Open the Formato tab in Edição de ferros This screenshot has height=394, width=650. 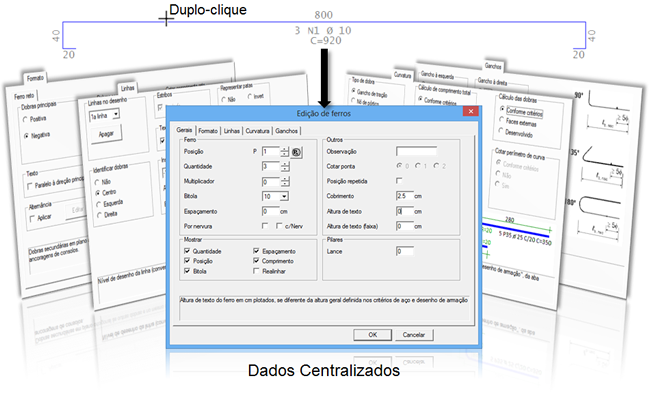pyautogui.click(x=208, y=131)
